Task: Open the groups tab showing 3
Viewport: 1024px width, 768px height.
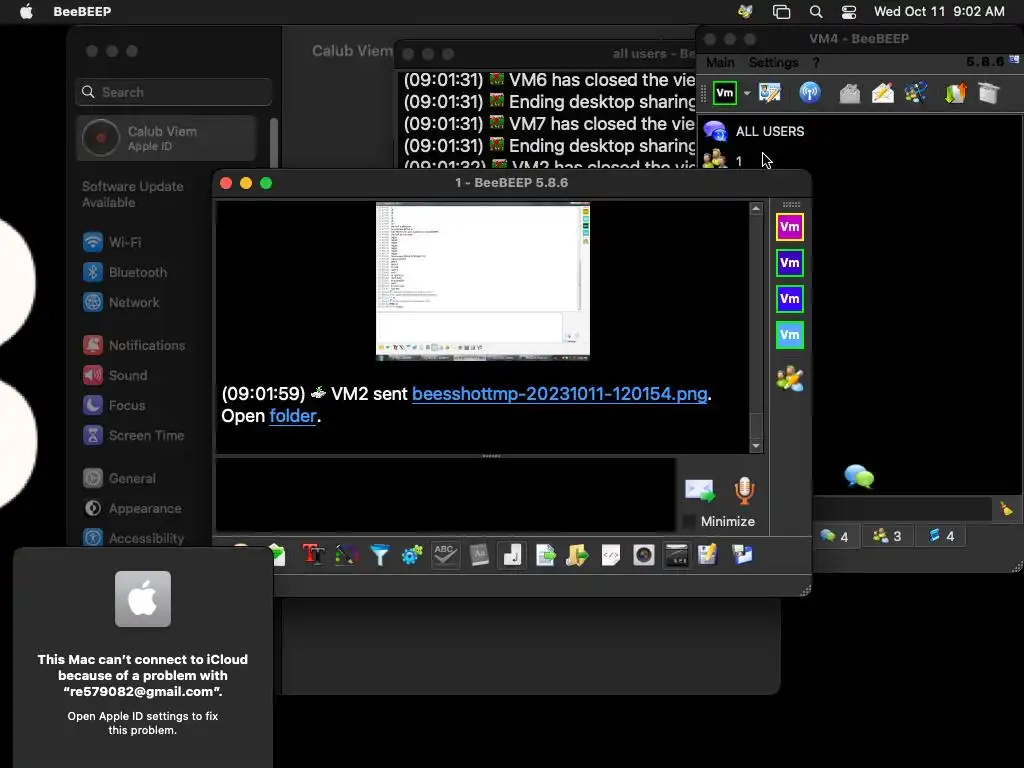Action: pyautogui.click(x=887, y=536)
